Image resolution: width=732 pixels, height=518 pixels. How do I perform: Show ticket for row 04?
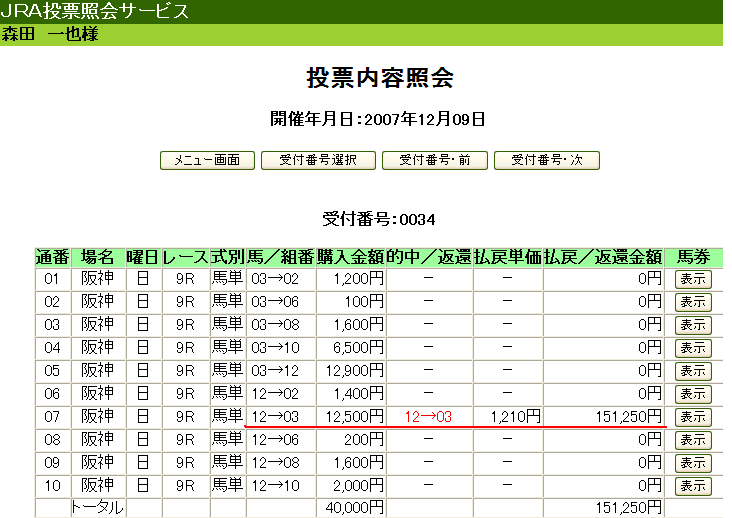coord(693,348)
